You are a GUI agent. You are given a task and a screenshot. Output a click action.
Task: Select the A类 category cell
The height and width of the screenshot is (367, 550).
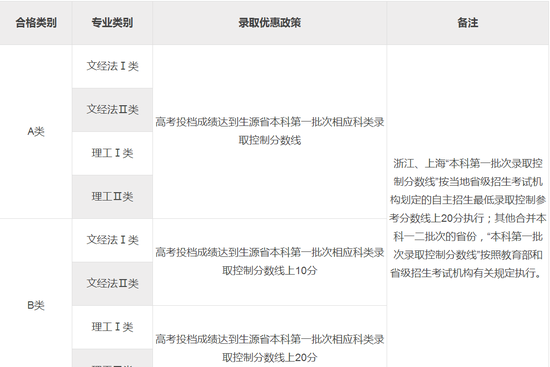click(36, 132)
